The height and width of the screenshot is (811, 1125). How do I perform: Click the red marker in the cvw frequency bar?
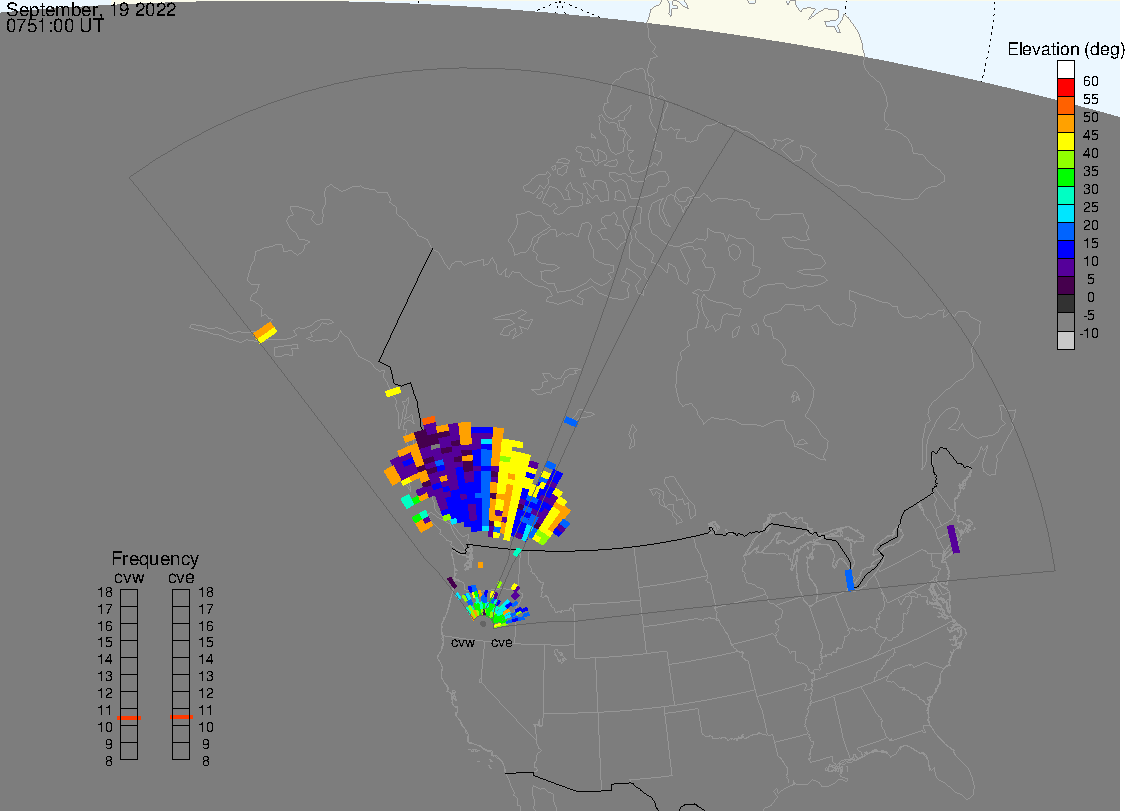[129, 718]
